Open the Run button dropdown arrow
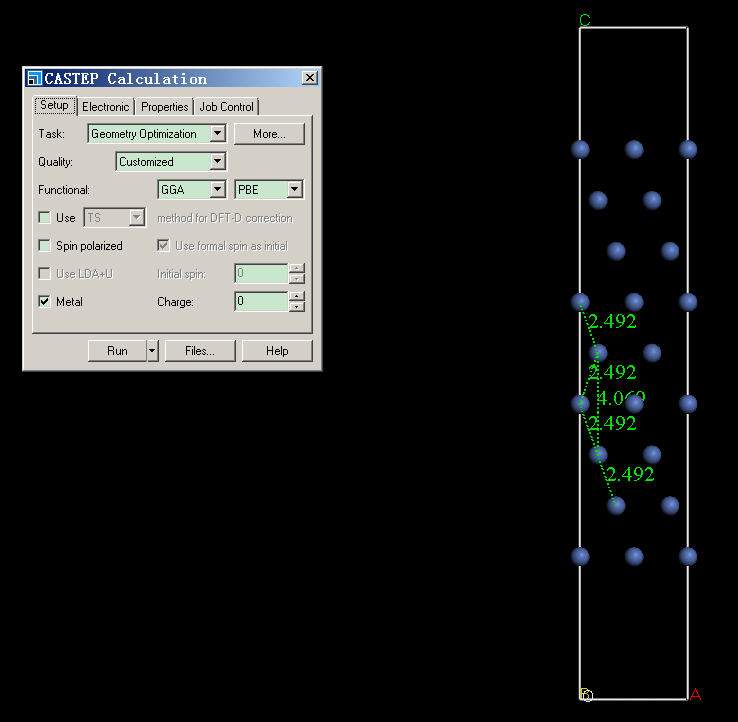Screen dimensions: 738x722 point(152,351)
